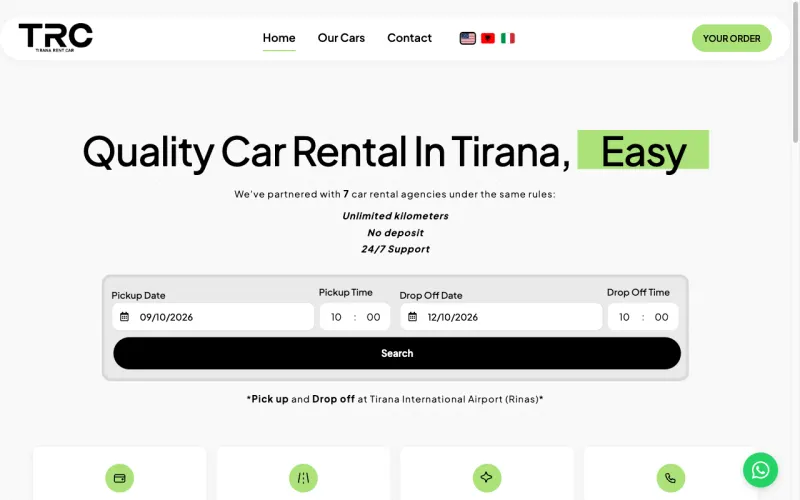Switch language with the US flag icon
Image resolution: width=800 pixels, height=500 pixels.
[x=467, y=38]
